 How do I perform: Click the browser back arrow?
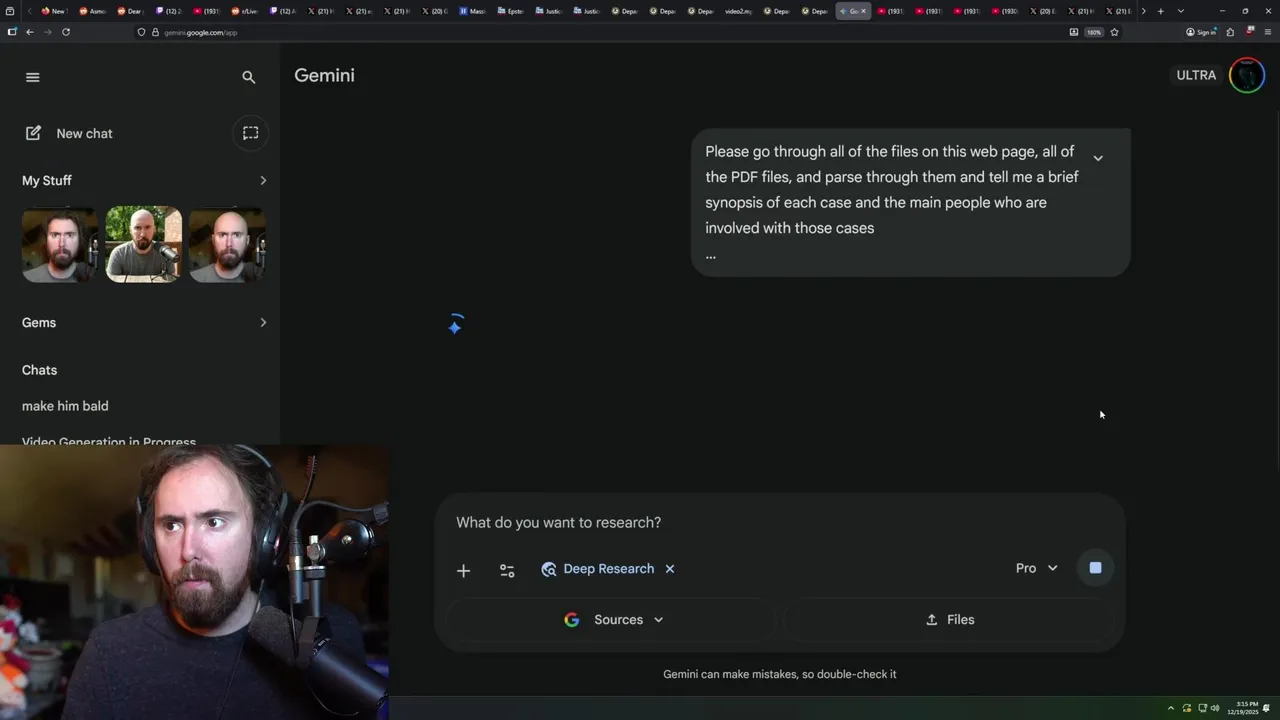[x=29, y=32]
